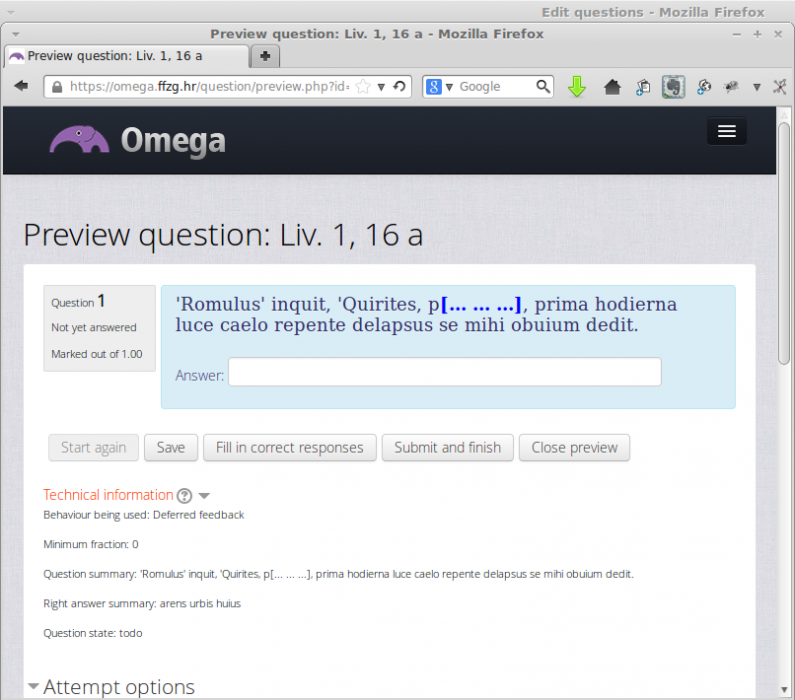Screen dimensions: 795x700
Task: Click the Close preview button
Action: (574, 448)
